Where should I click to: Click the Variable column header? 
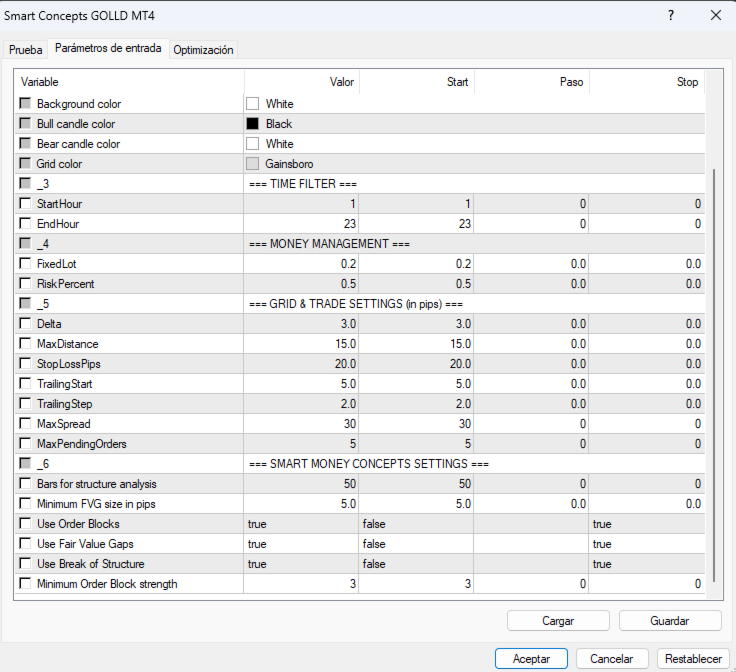tap(129, 82)
